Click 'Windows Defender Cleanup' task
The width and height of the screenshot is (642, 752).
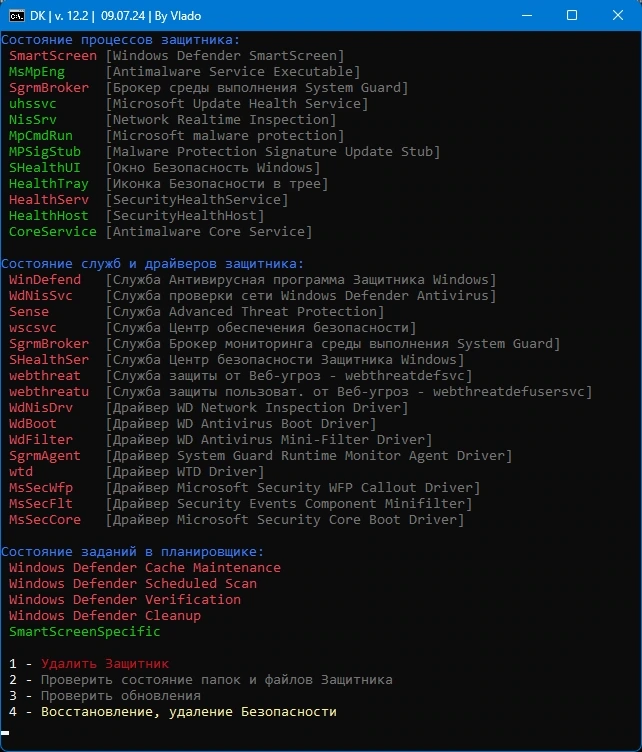(x=105, y=615)
